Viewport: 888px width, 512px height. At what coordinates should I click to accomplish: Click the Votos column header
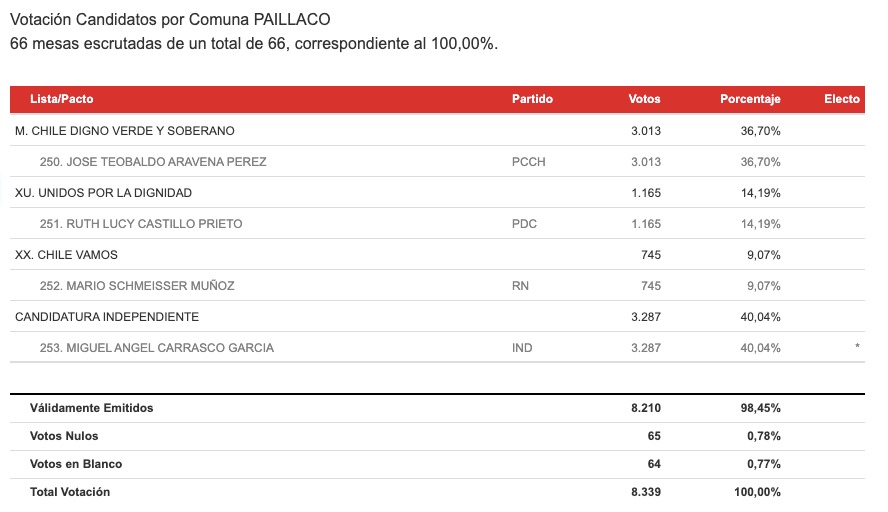pyautogui.click(x=644, y=99)
